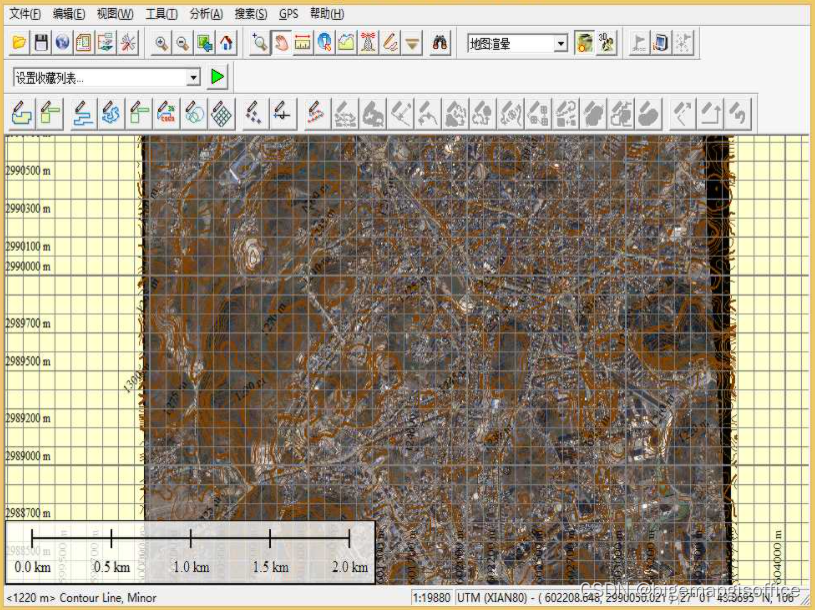Click the zoom out magnifier button
Image resolution: width=815 pixels, height=610 pixels.
click(183, 43)
